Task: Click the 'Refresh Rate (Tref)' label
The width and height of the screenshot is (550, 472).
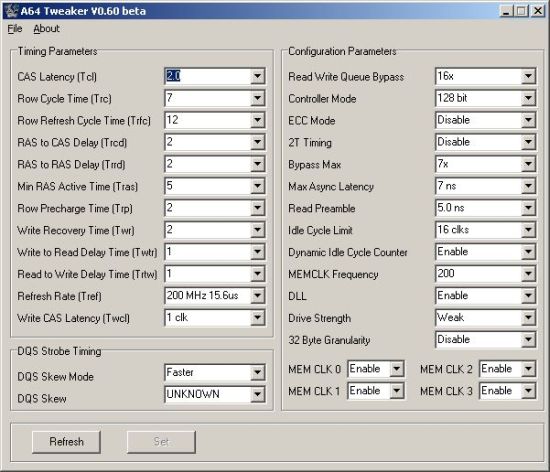Action: [x=59, y=296]
